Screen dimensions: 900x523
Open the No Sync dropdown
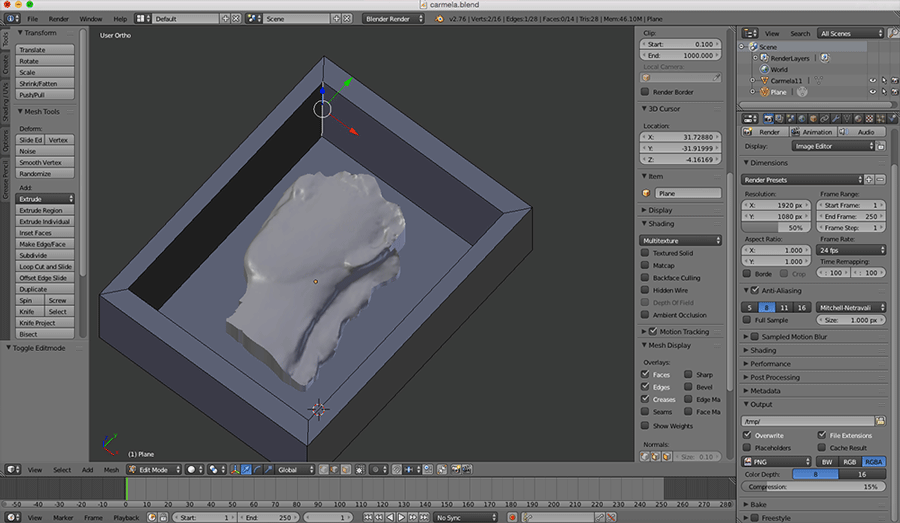[x=465, y=517]
